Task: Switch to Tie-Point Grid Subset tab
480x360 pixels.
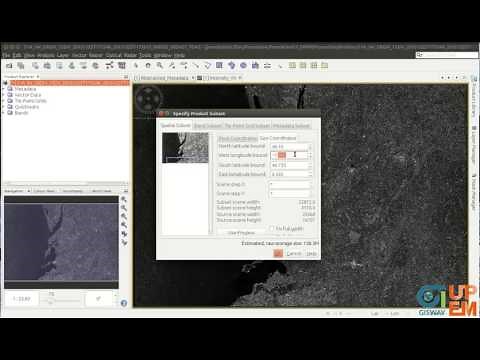Action: pos(247,125)
